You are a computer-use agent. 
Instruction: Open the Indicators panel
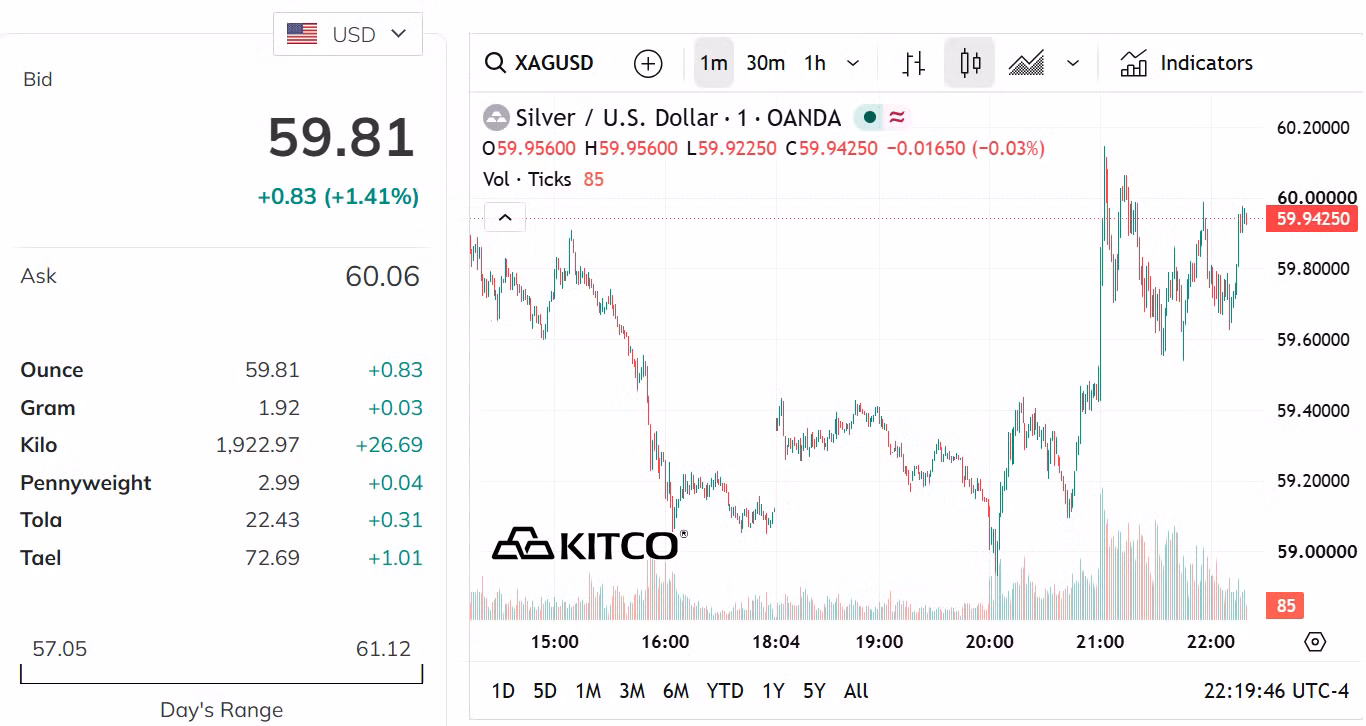tap(1186, 63)
